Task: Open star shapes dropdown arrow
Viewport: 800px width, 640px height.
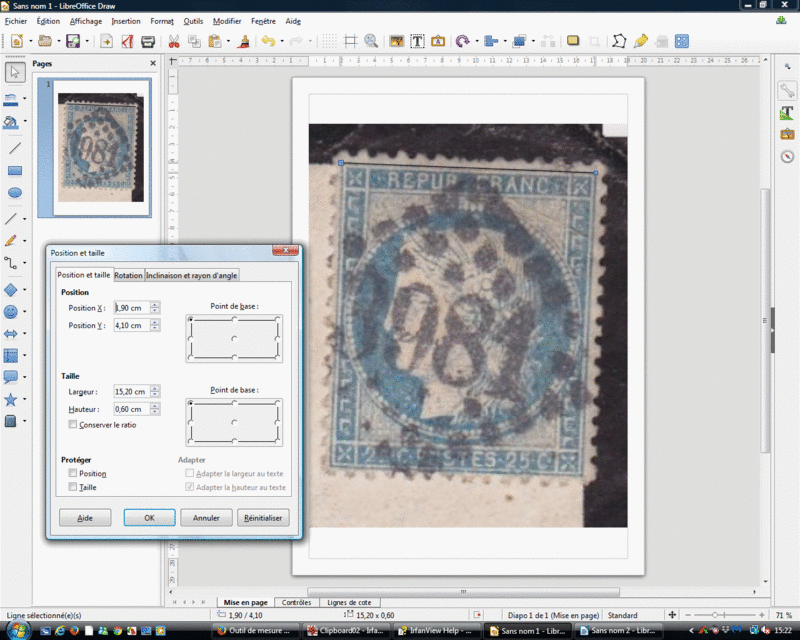Action: 24,399
